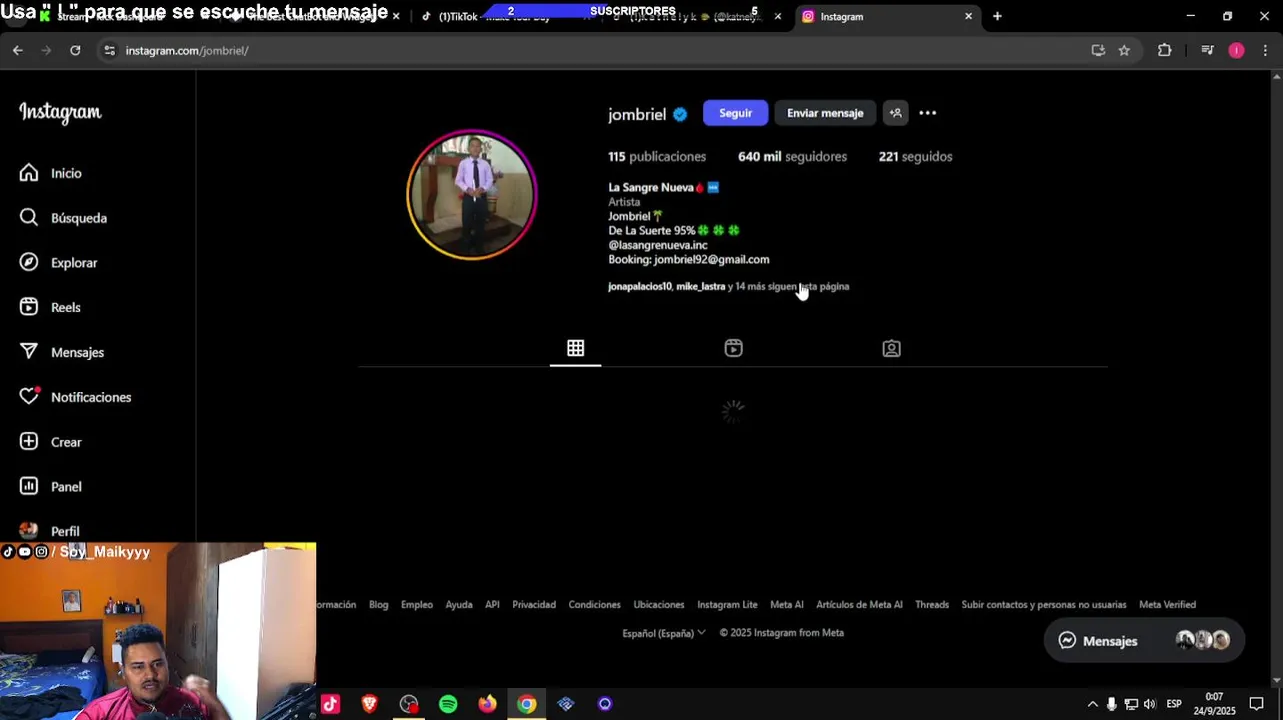
Task: Open Reels from the sidebar
Action: click(50, 307)
